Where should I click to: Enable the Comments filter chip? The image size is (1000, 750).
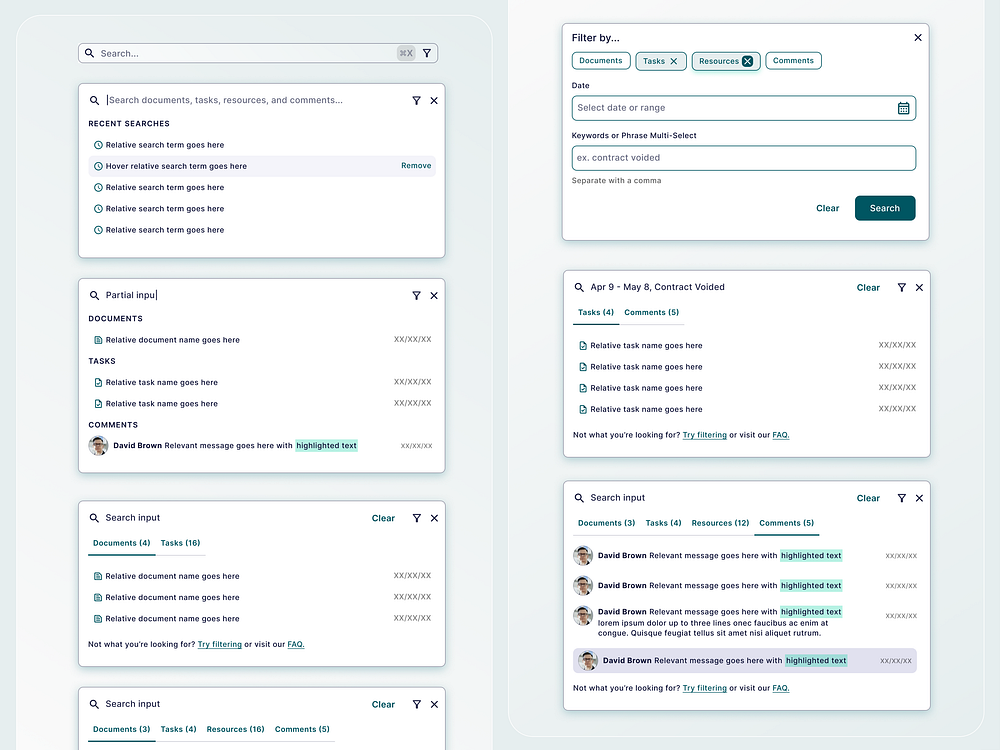pyautogui.click(x=793, y=60)
